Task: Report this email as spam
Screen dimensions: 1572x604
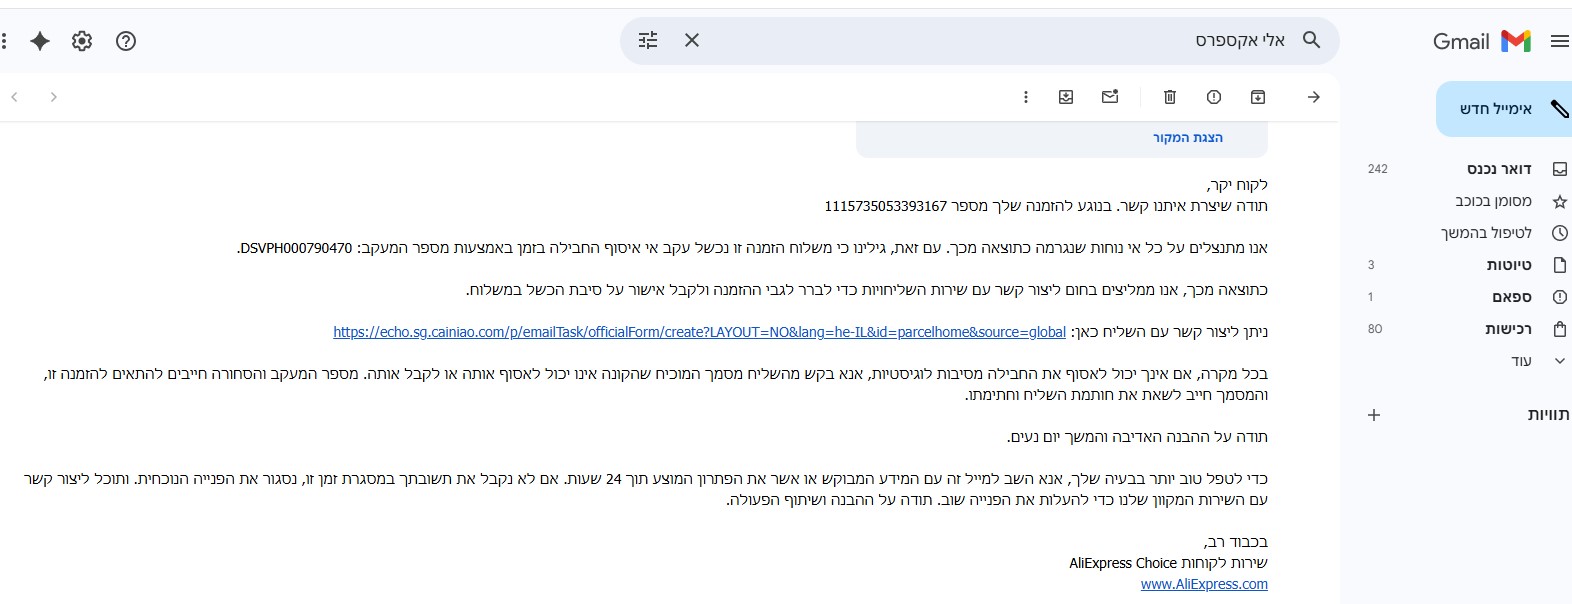Action: pos(1214,97)
